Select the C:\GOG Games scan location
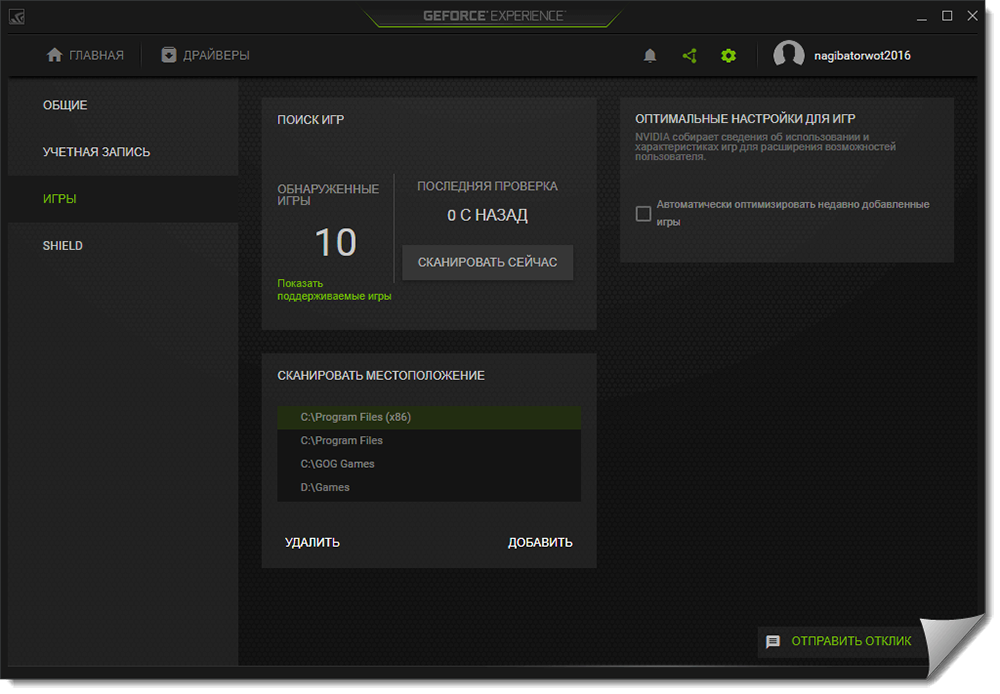1000x694 pixels. tap(338, 464)
